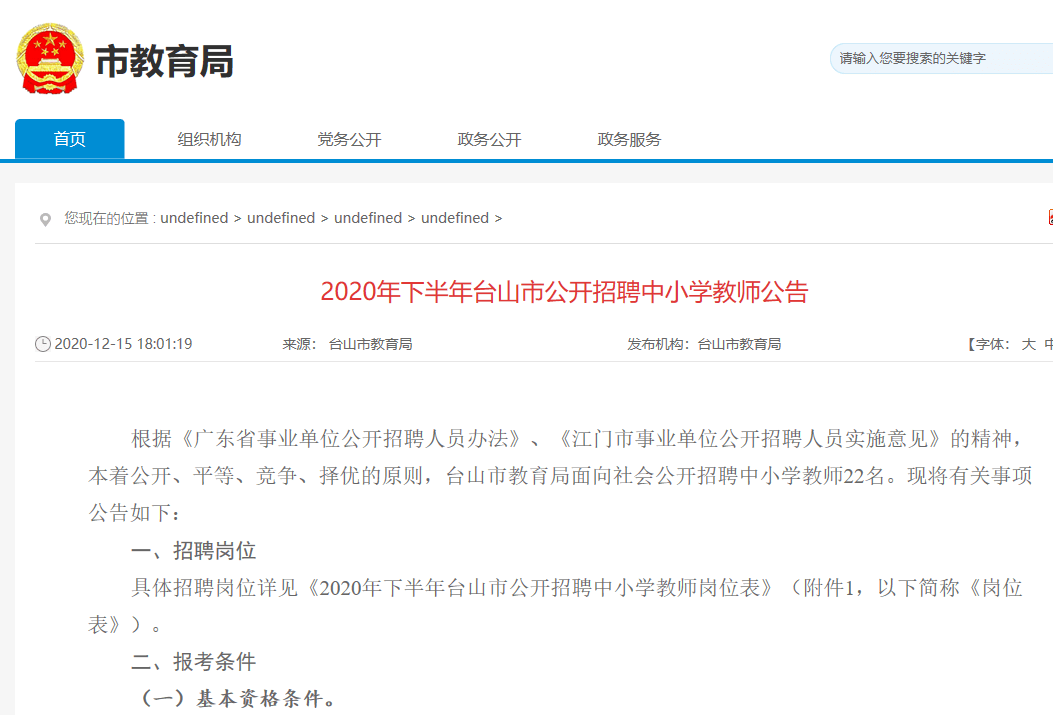1053x715 pixels.
Task: Focus the keyword search input field
Action: click(940, 58)
